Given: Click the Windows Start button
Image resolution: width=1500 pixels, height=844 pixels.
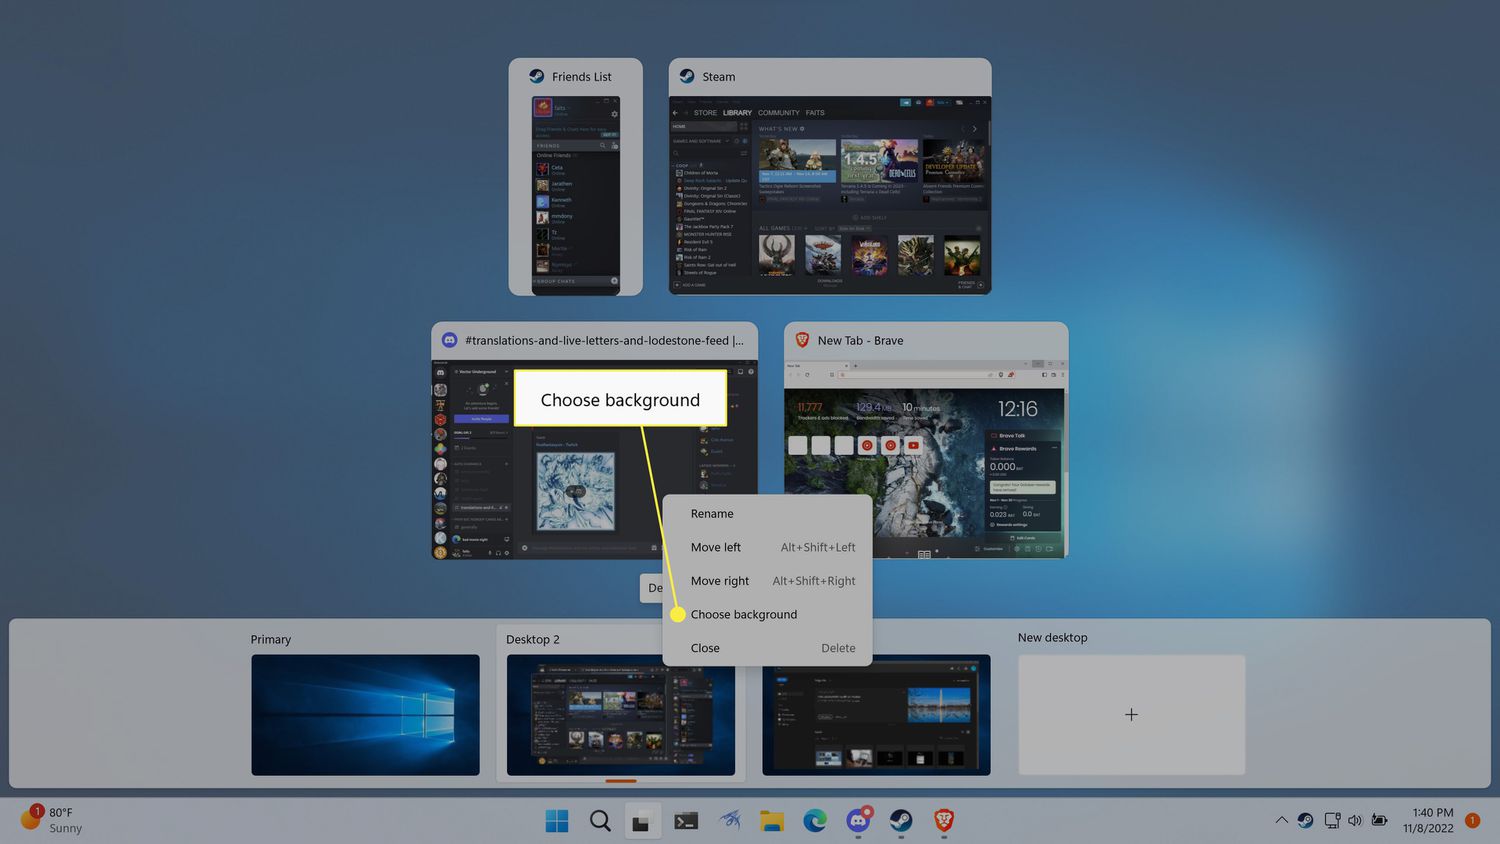Looking at the screenshot, I should click(557, 821).
